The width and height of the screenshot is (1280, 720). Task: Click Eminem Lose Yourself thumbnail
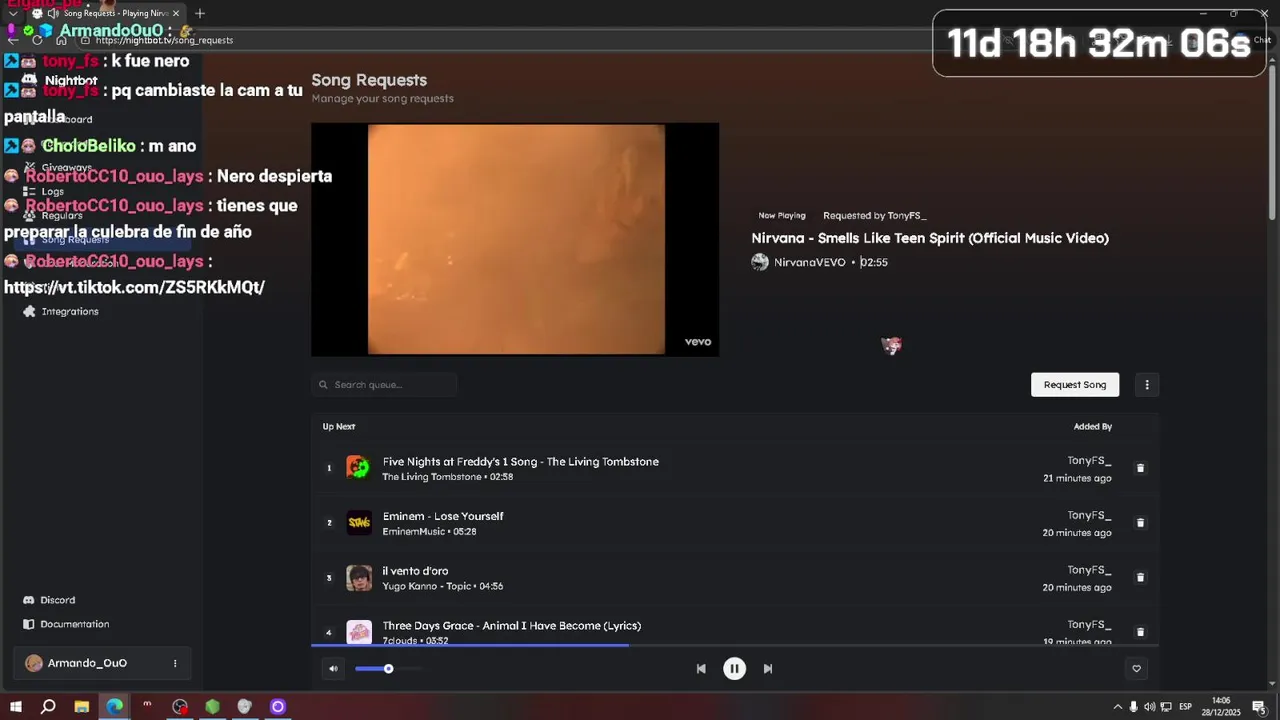pyautogui.click(x=359, y=523)
